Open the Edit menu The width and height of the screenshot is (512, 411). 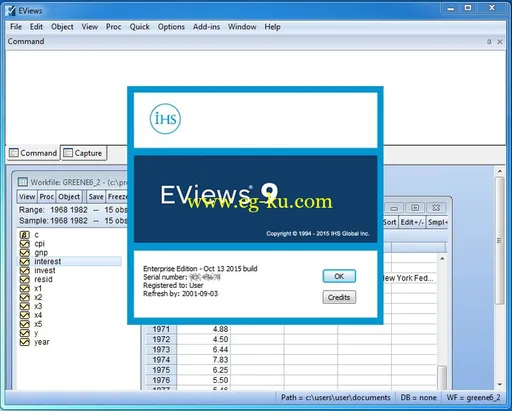36,27
